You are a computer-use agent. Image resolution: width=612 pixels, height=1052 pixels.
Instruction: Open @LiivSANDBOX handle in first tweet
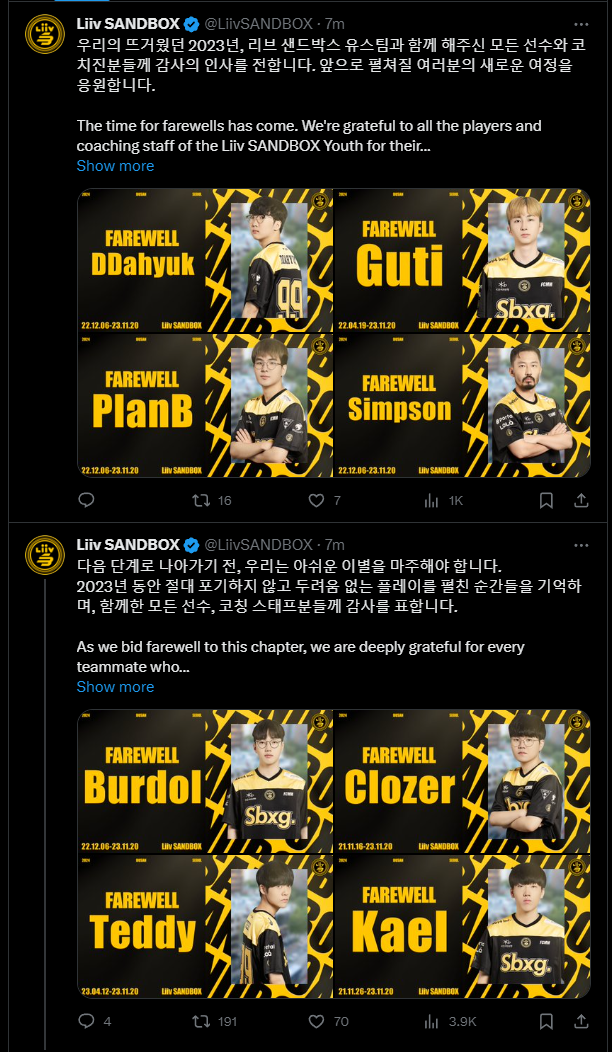pyautogui.click(x=258, y=23)
